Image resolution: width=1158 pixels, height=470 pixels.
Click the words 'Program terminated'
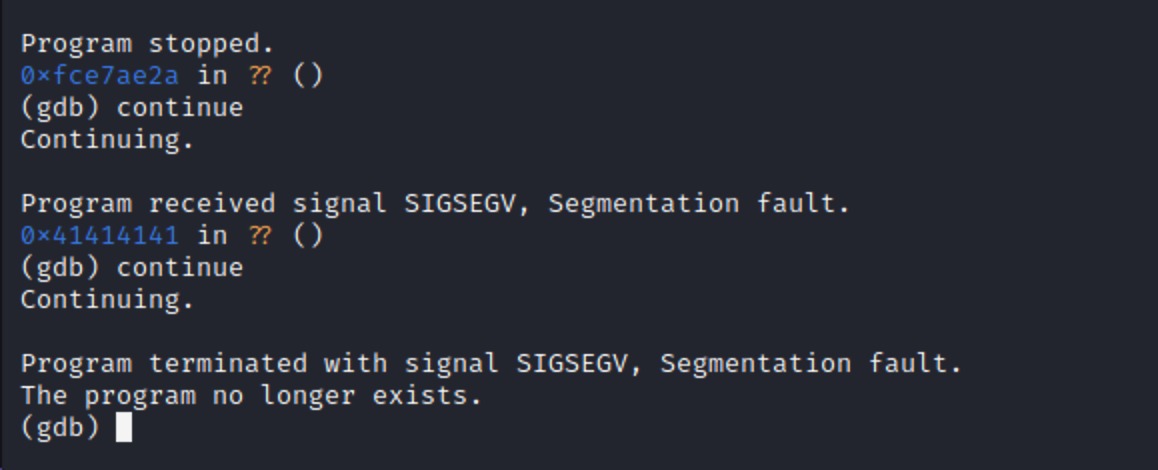click(x=164, y=363)
